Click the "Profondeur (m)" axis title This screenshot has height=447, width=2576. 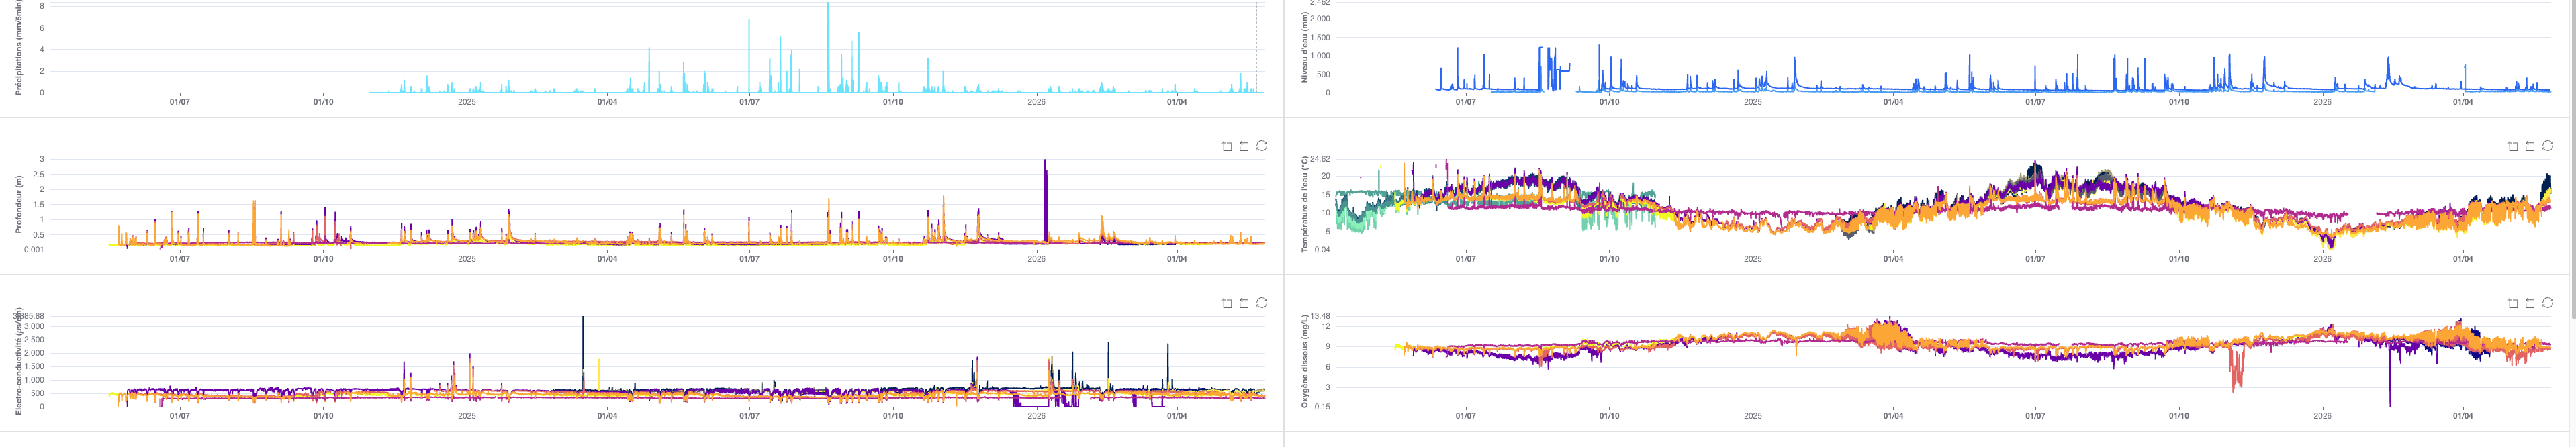[x=18, y=204]
